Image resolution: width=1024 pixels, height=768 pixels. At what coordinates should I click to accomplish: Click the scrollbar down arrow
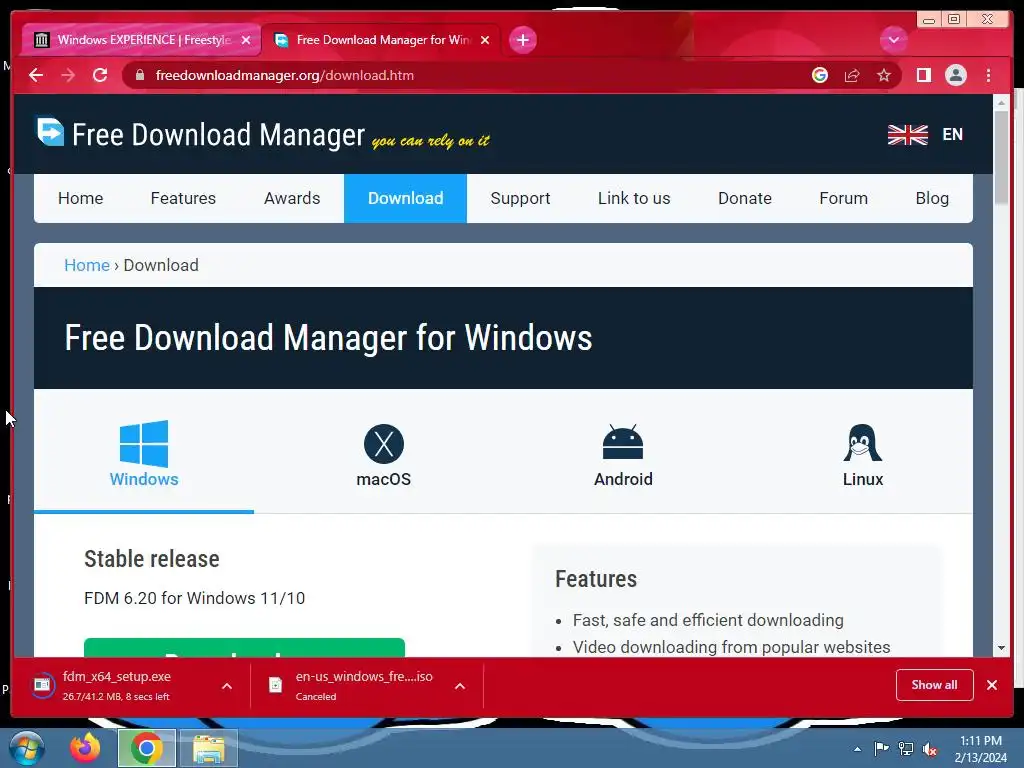click(x=1001, y=648)
